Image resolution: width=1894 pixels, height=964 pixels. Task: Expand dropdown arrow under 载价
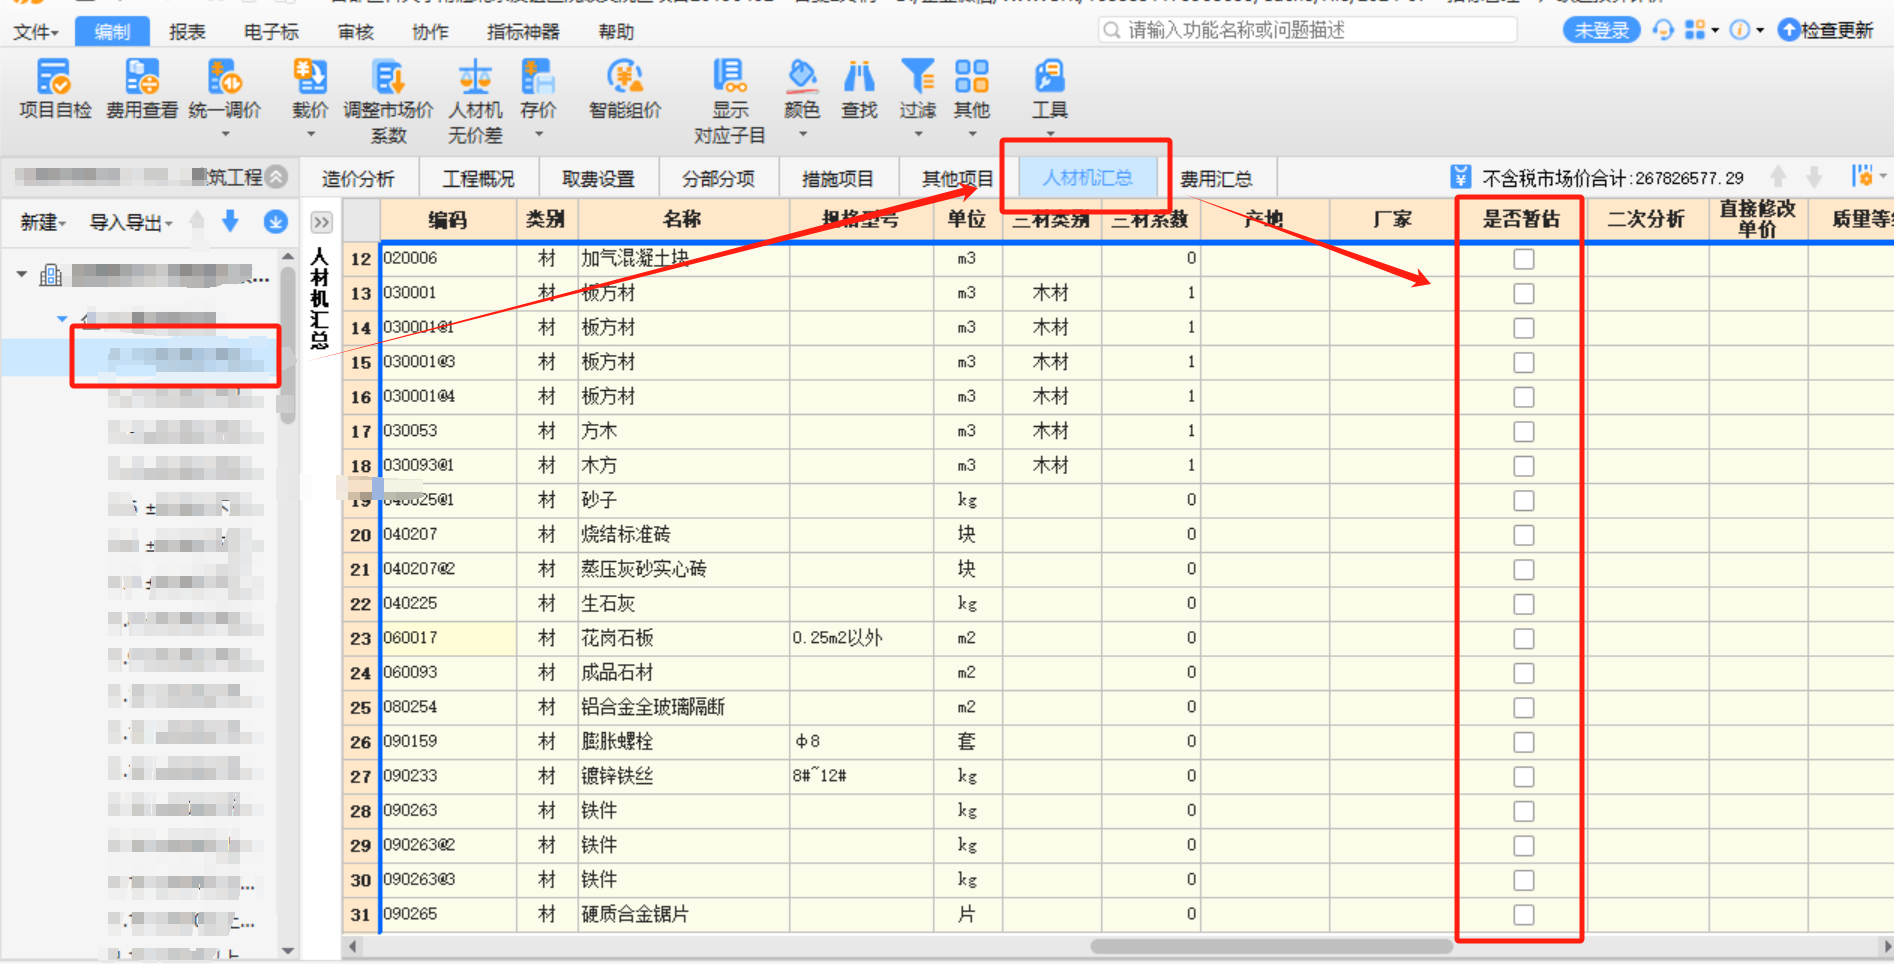point(310,133)
